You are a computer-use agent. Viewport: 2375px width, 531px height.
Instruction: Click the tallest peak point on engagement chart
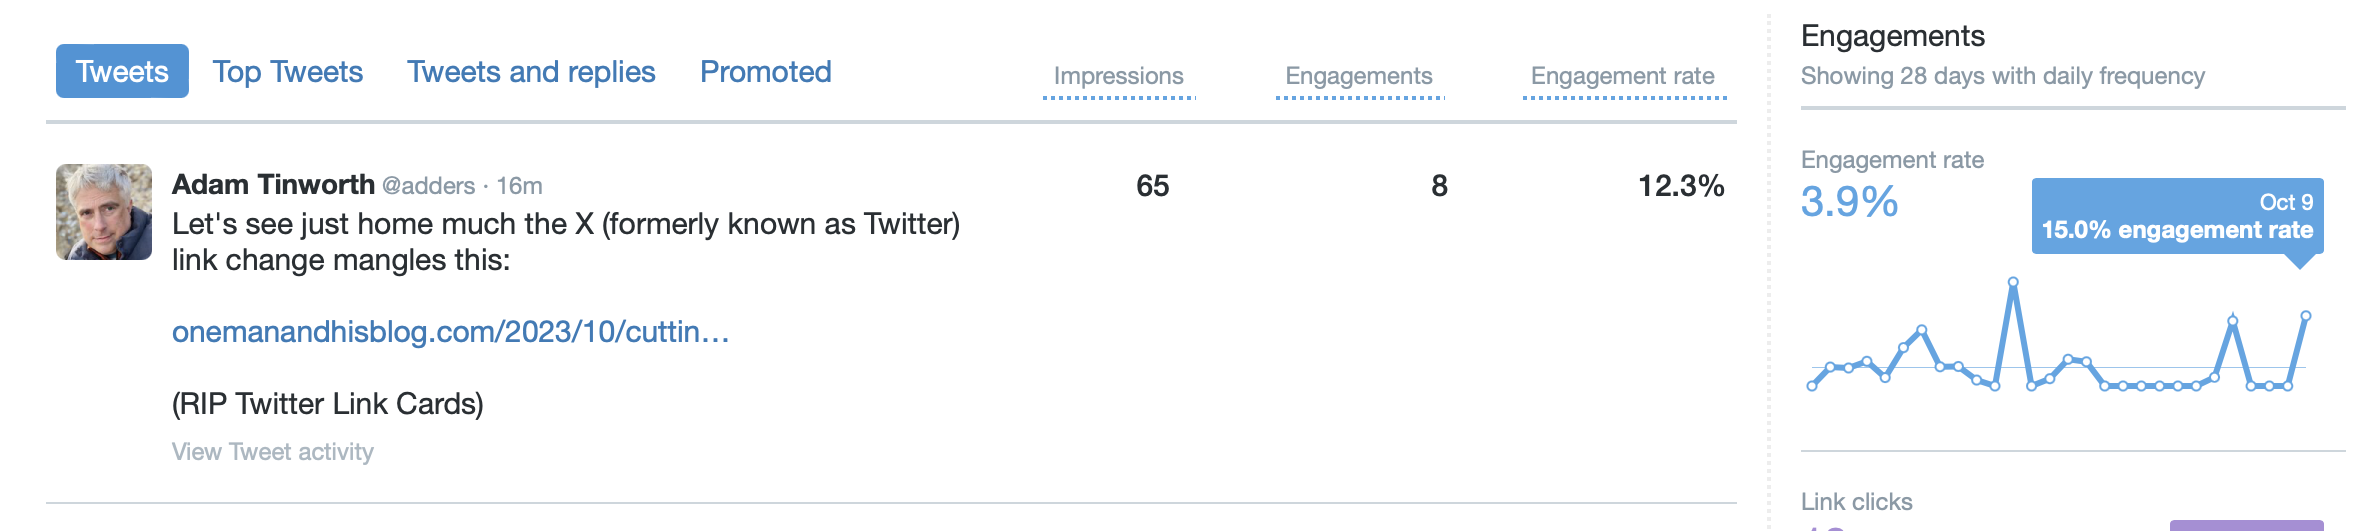[2013, 282]
